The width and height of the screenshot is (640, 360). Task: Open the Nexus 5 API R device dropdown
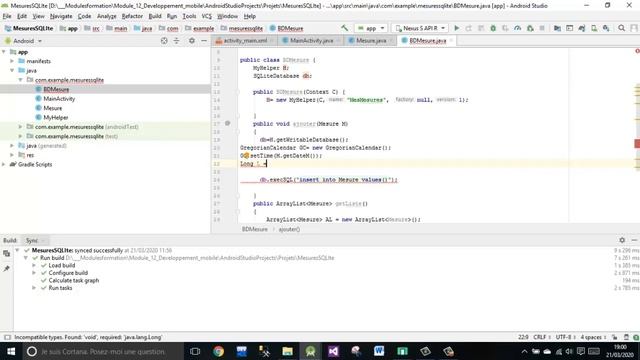pyautogui.click(x=420, y=28)
